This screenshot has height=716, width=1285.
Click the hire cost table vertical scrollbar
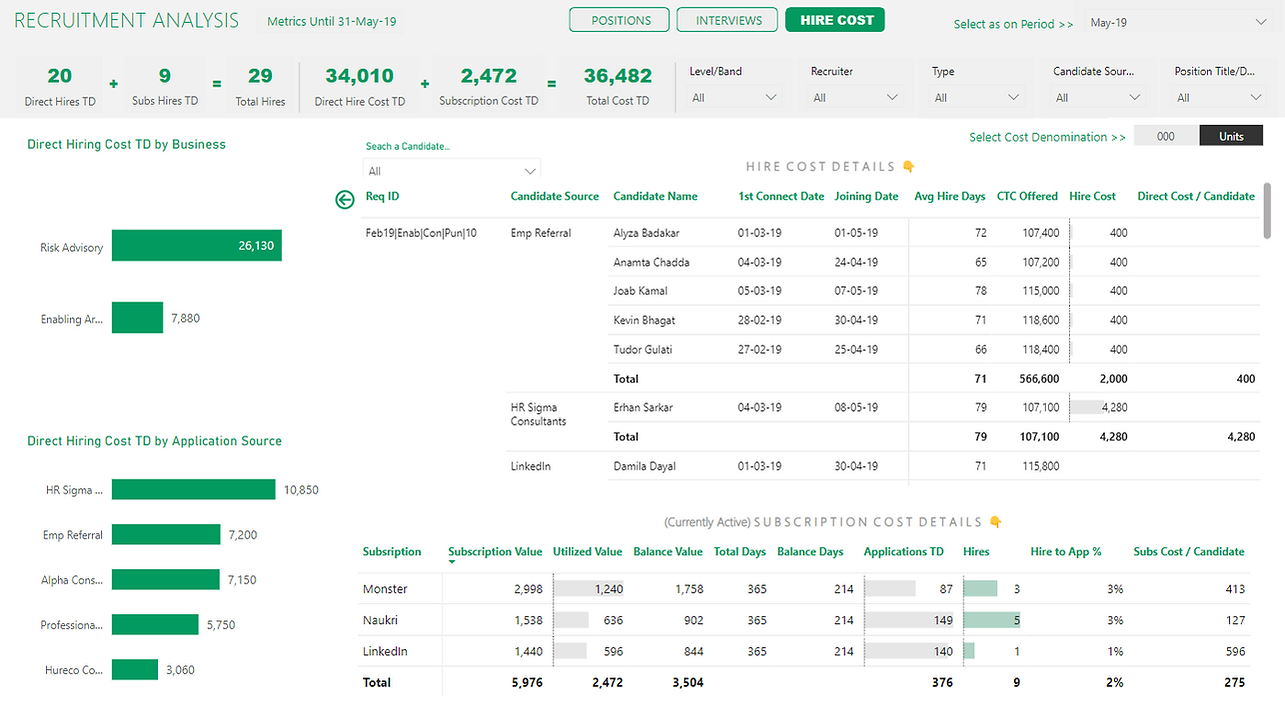pyautogui.click(x=1268, y=210)
